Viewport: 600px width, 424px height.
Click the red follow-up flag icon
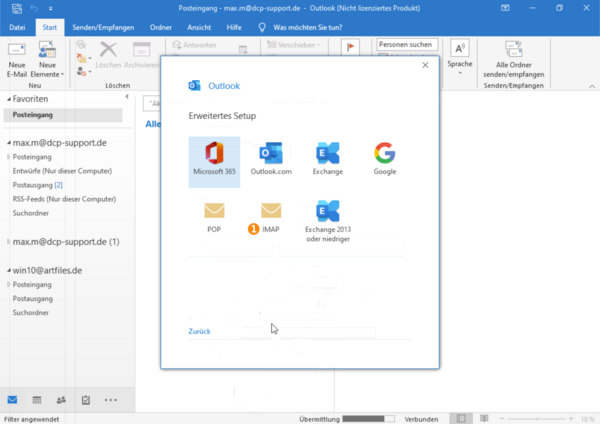click(x=350, y=47)
